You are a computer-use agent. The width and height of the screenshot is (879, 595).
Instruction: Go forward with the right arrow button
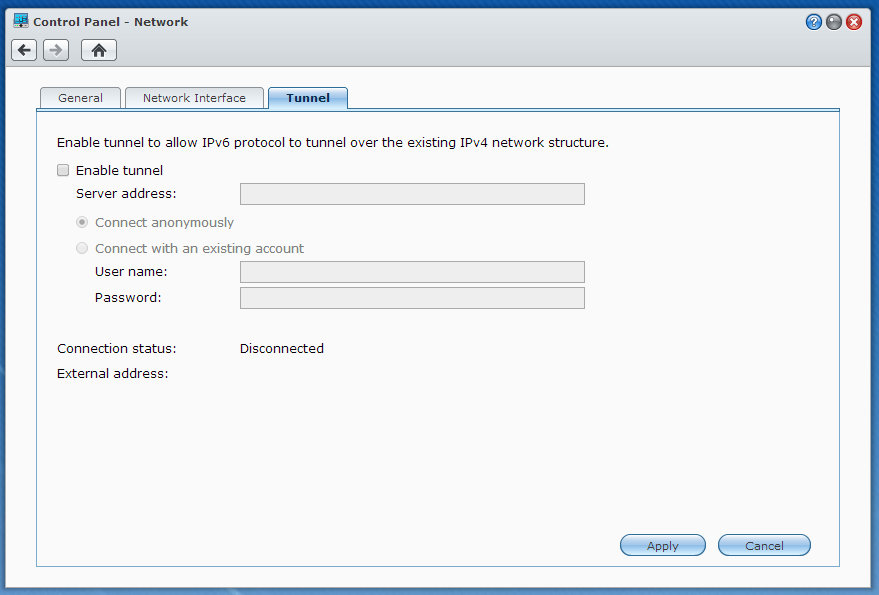tap(56, 50)
